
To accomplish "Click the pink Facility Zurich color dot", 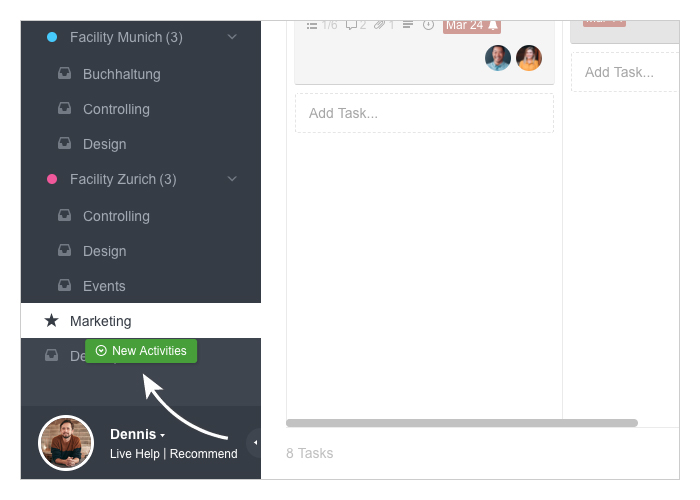I will [x=52, y=179].
